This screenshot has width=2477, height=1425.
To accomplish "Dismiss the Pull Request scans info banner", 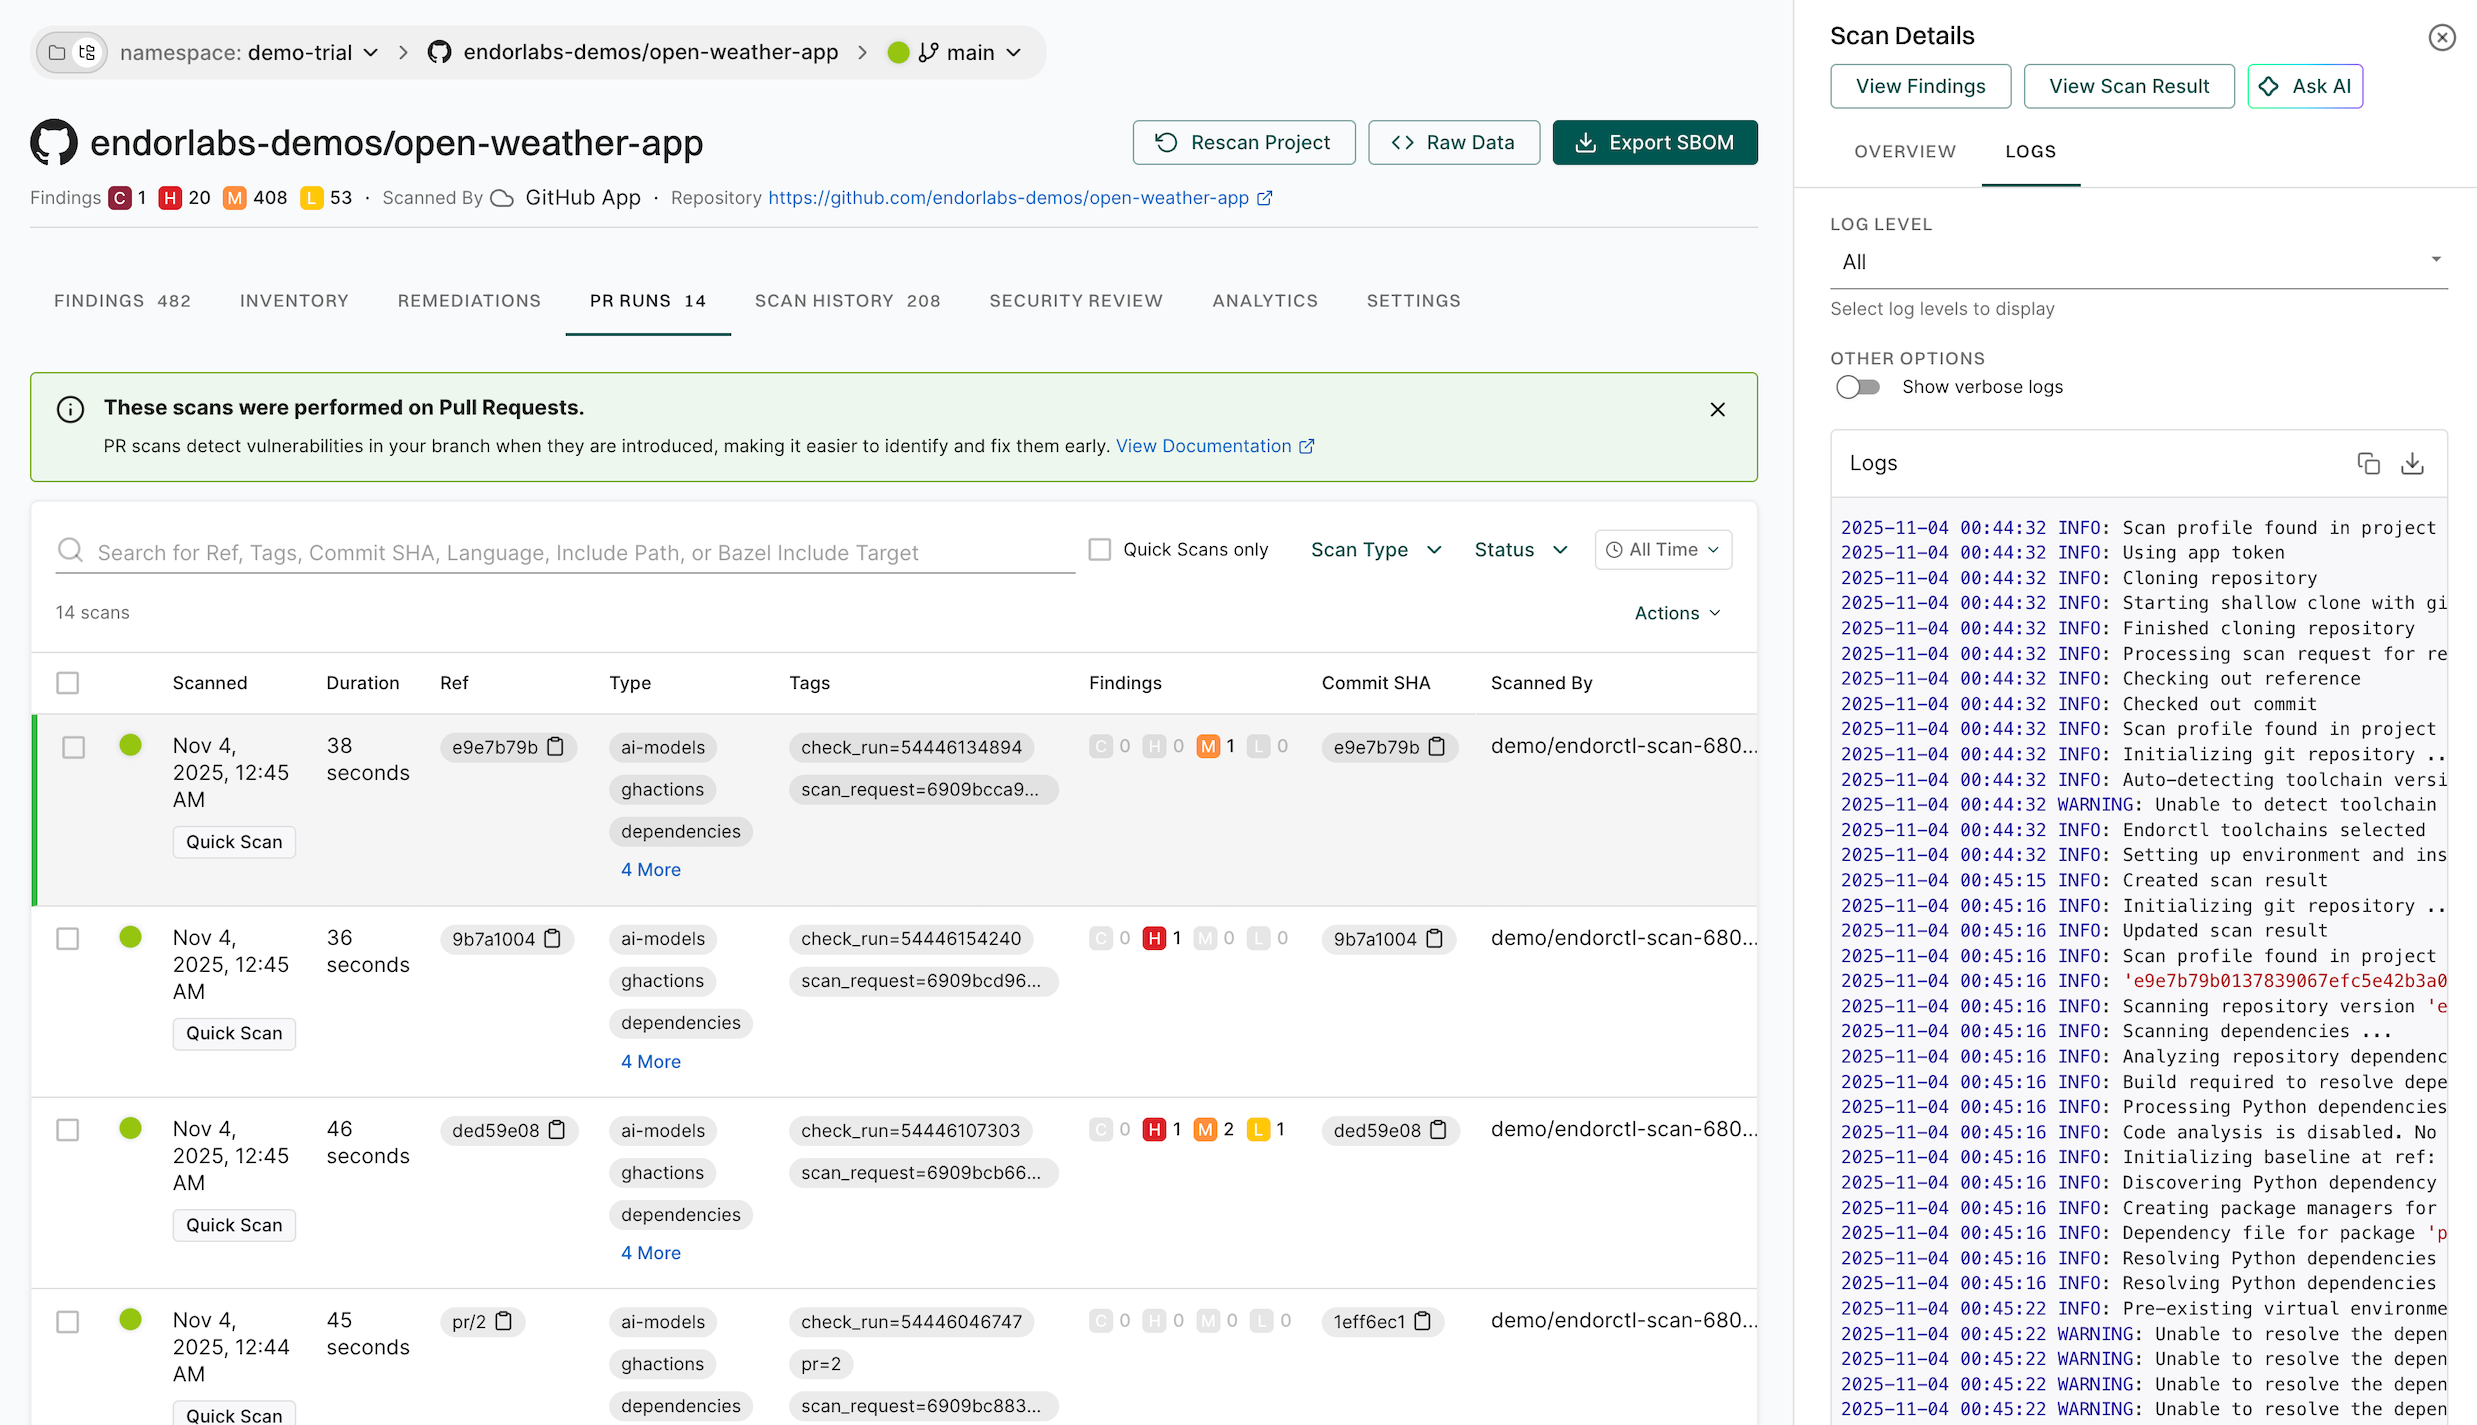I will coord(1717,408).
